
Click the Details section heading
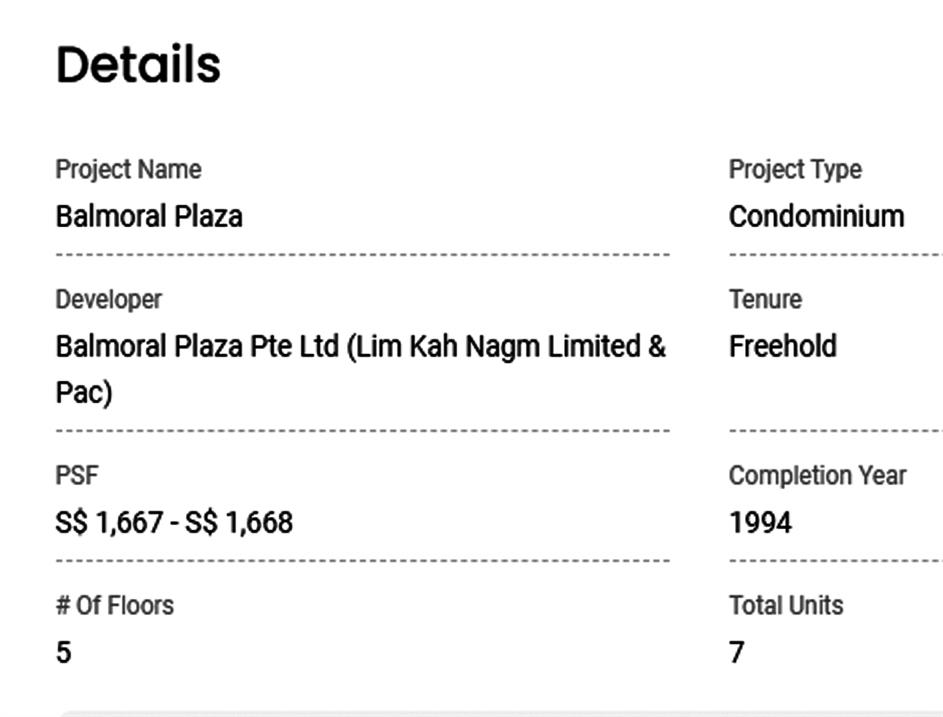[138, 65]
